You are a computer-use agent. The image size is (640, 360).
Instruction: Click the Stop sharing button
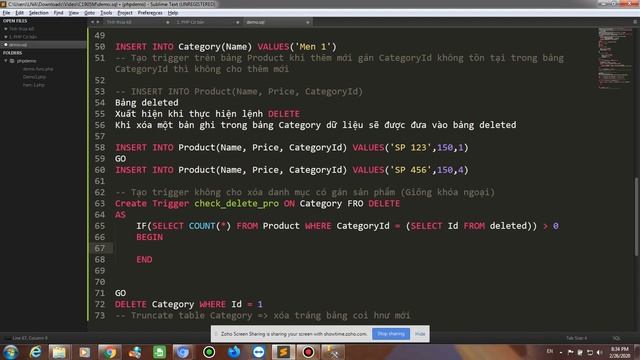pyautogui.click(x=391, y=334)
